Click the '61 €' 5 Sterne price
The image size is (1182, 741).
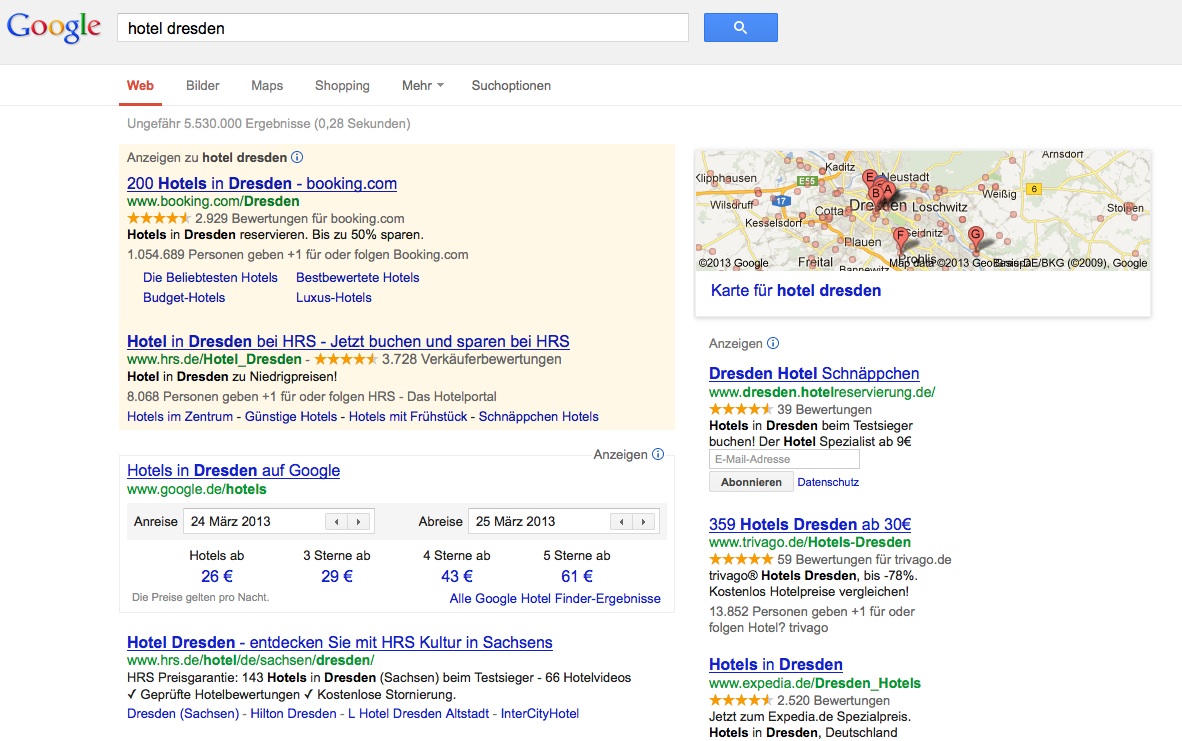coord(577,576)
